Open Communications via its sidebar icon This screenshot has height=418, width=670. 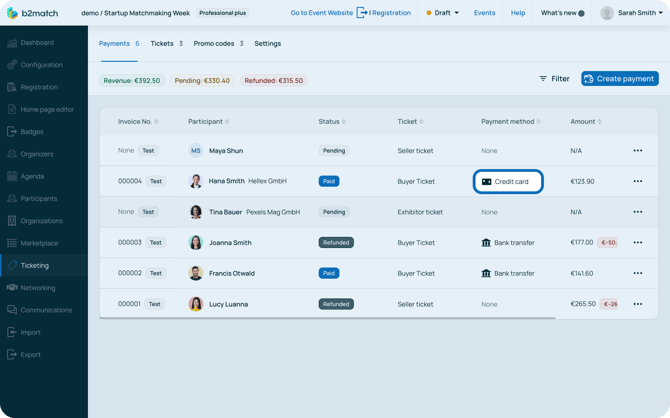12,310
